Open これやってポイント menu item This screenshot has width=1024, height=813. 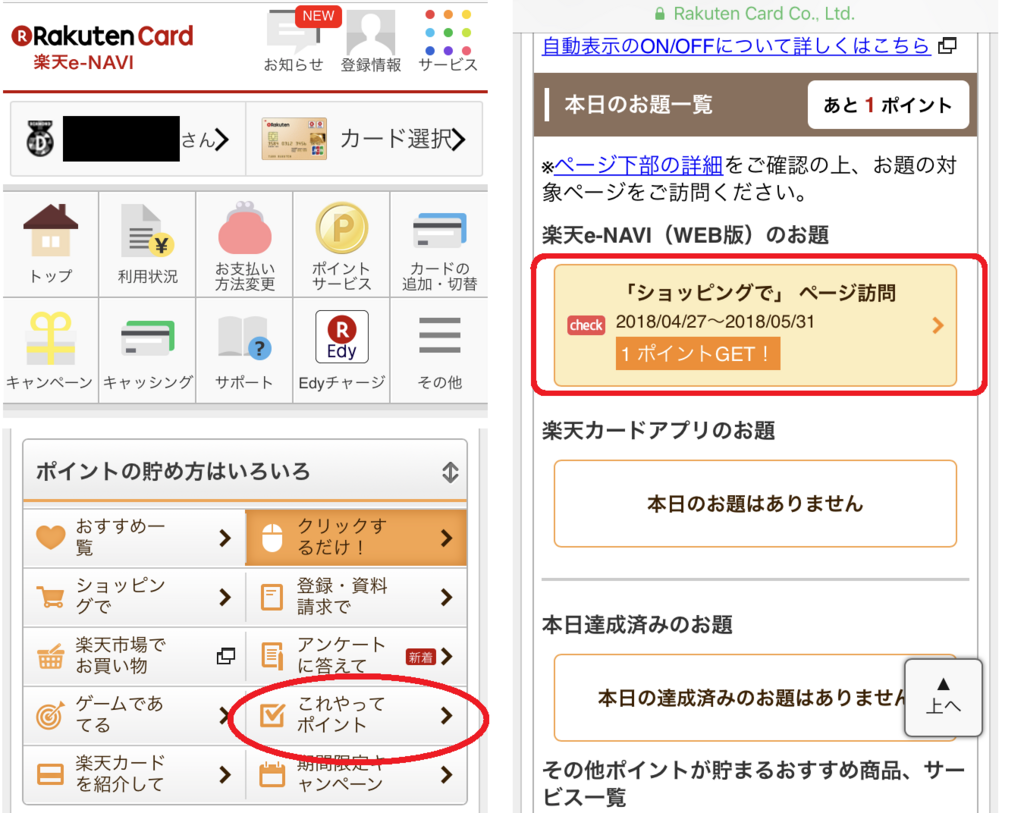point(356,715)
